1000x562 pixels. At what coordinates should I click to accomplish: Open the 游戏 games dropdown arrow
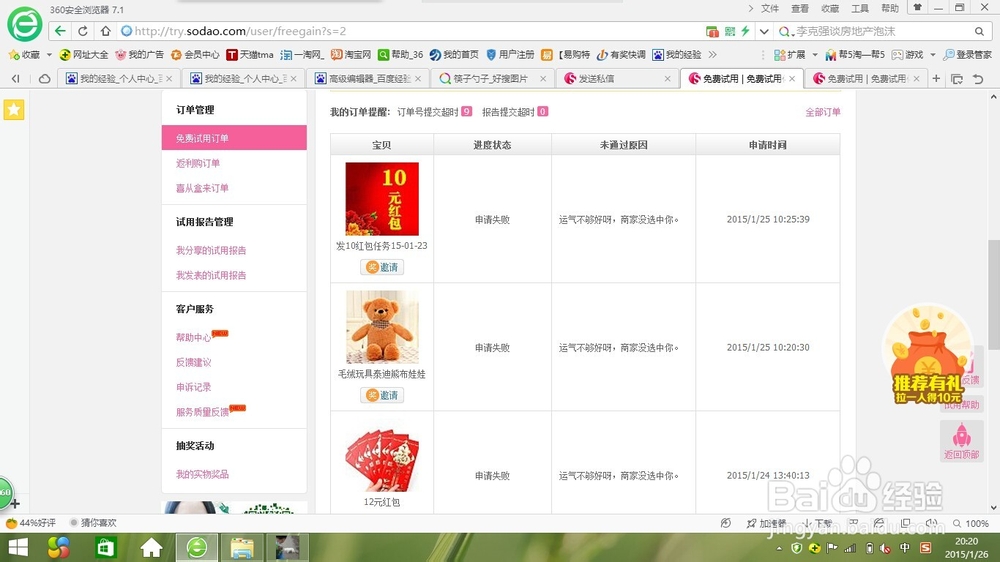[932, 55]
